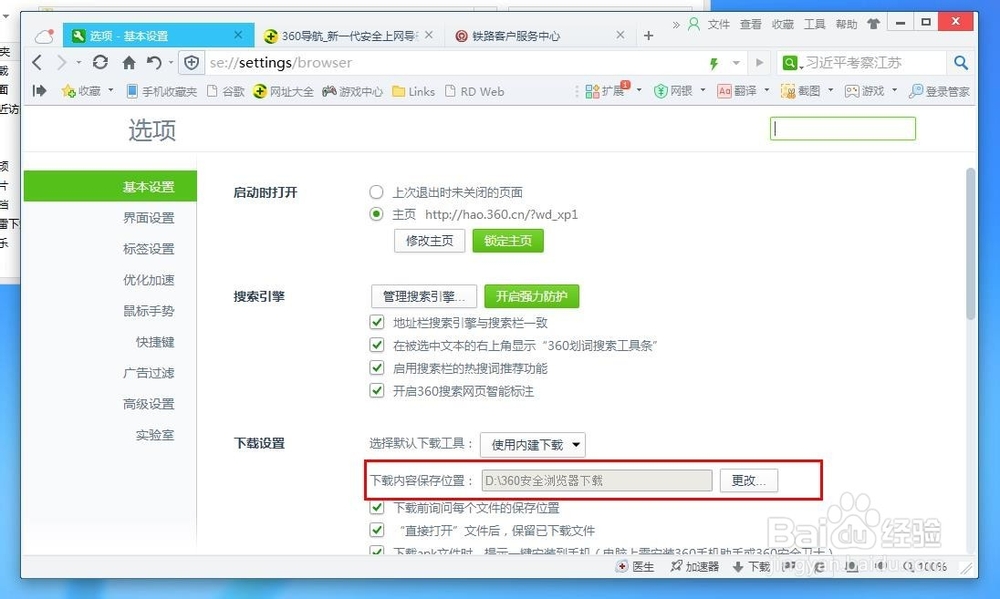Toggle 360划词搜索工具条 display checkbox

point(377,345)
